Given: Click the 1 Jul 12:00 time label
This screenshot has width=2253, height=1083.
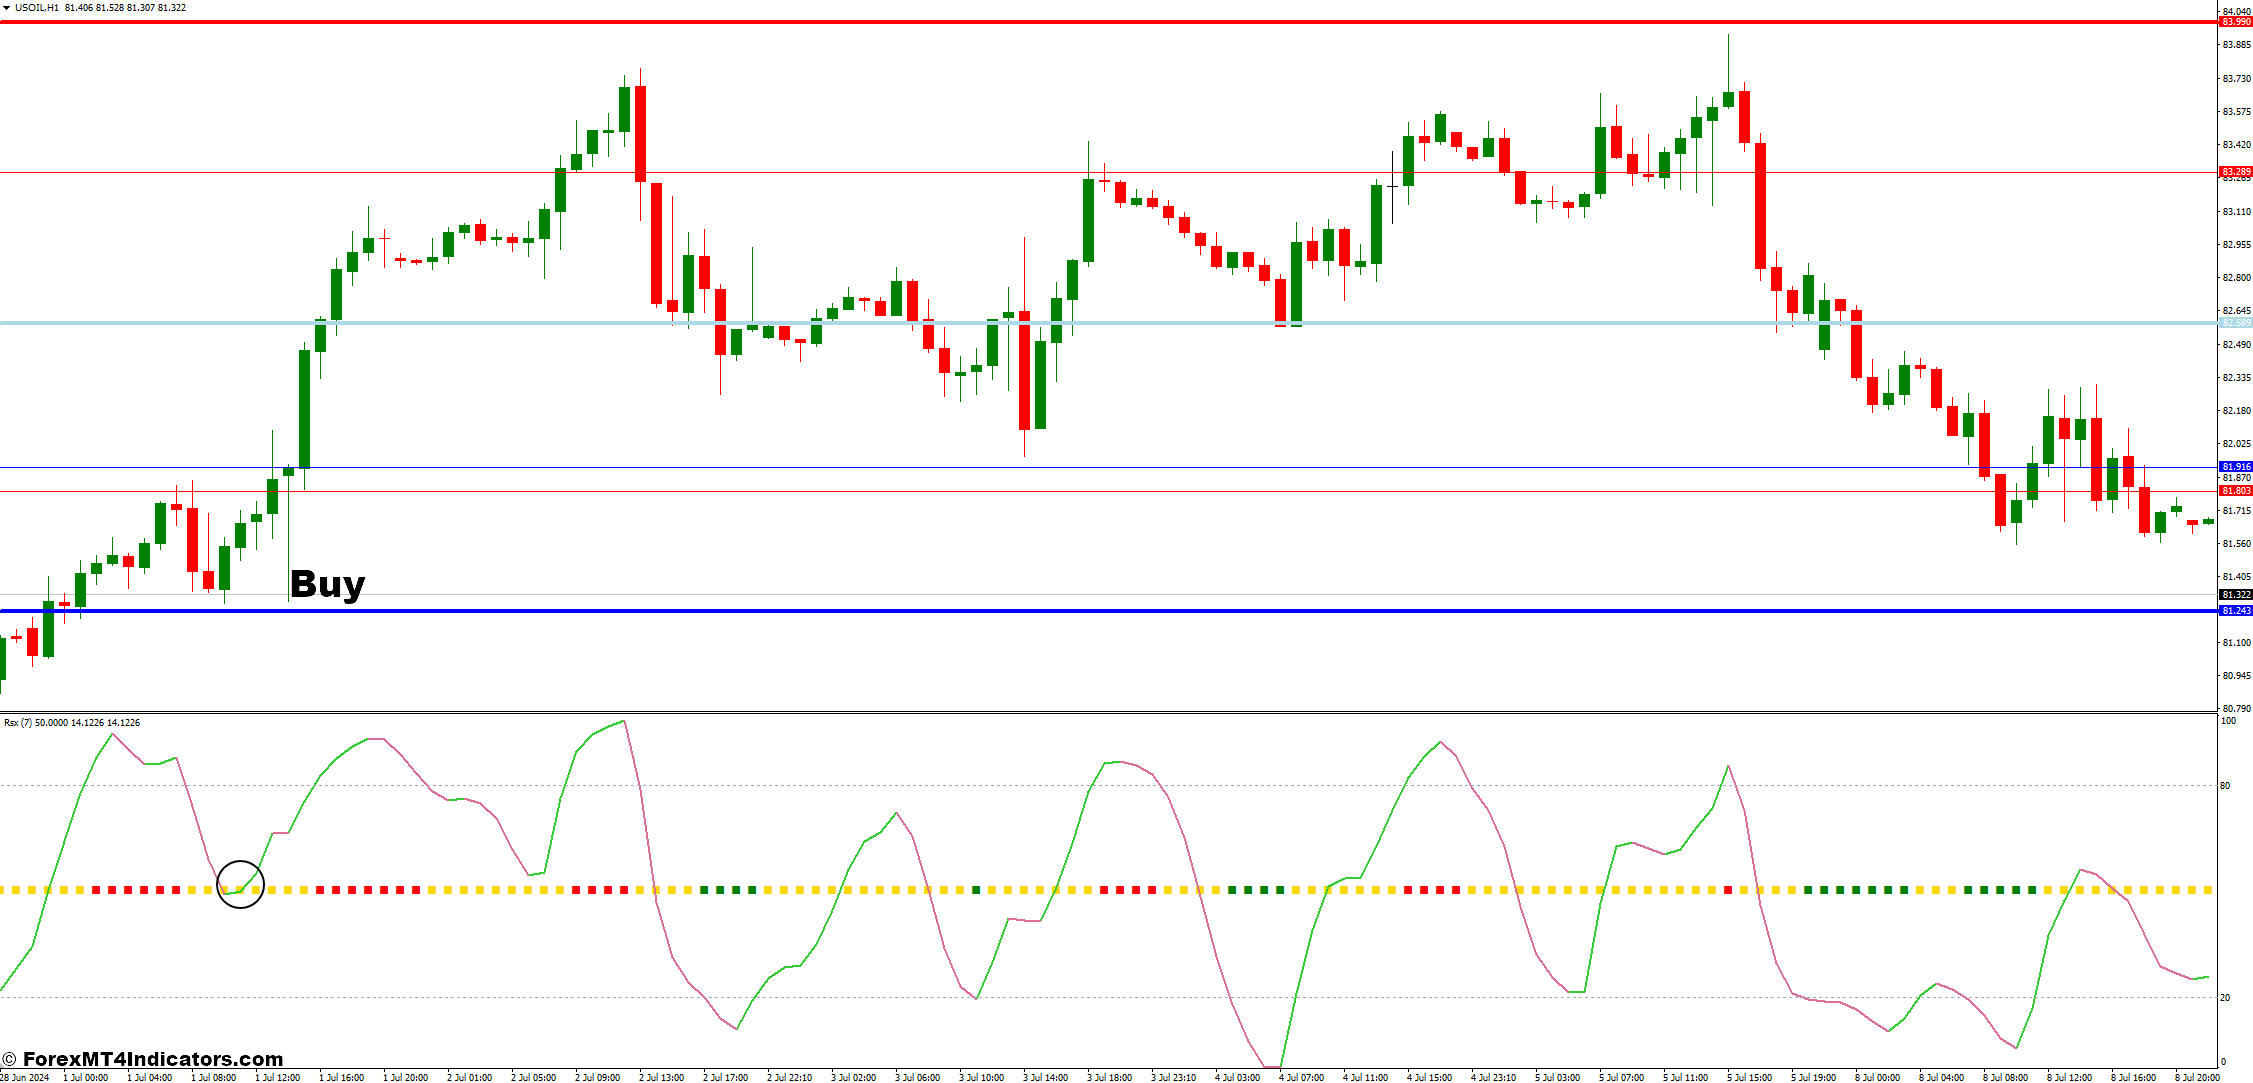Looking at the screenshot, I should (x=278, y=1077).
